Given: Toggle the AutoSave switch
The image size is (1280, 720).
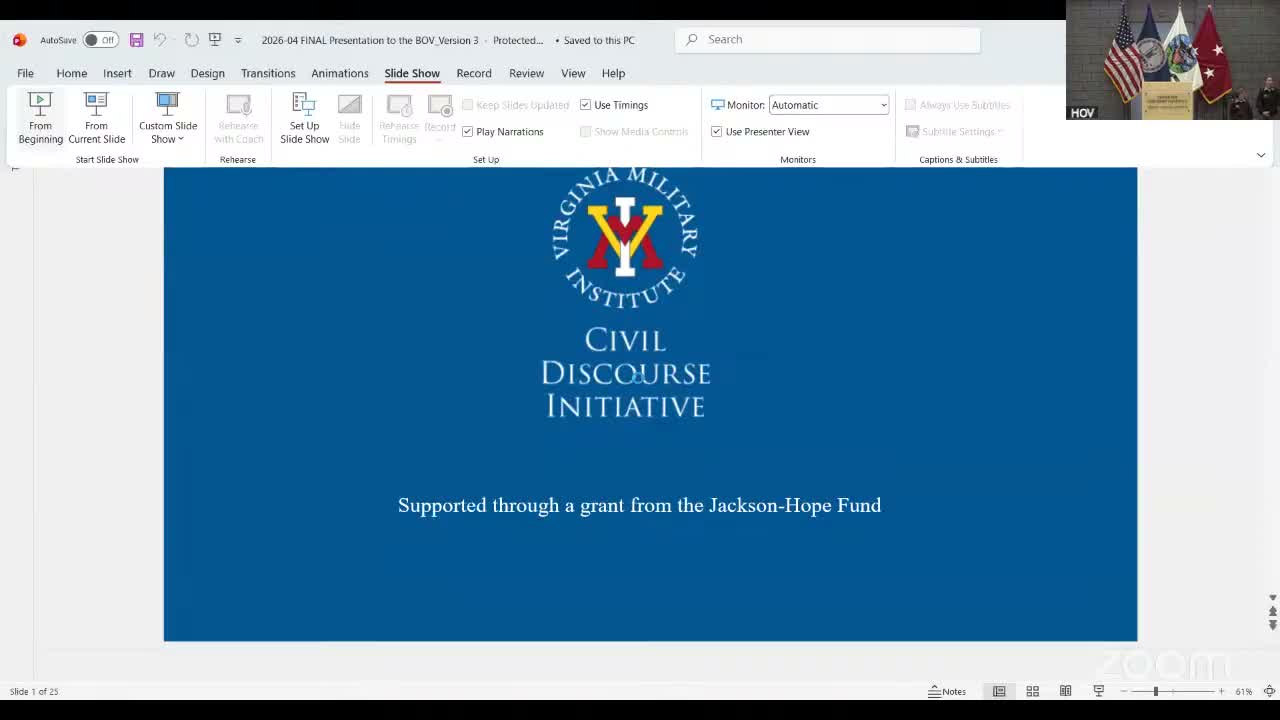Looking at the screenshot, I should [x=100, y=40].
